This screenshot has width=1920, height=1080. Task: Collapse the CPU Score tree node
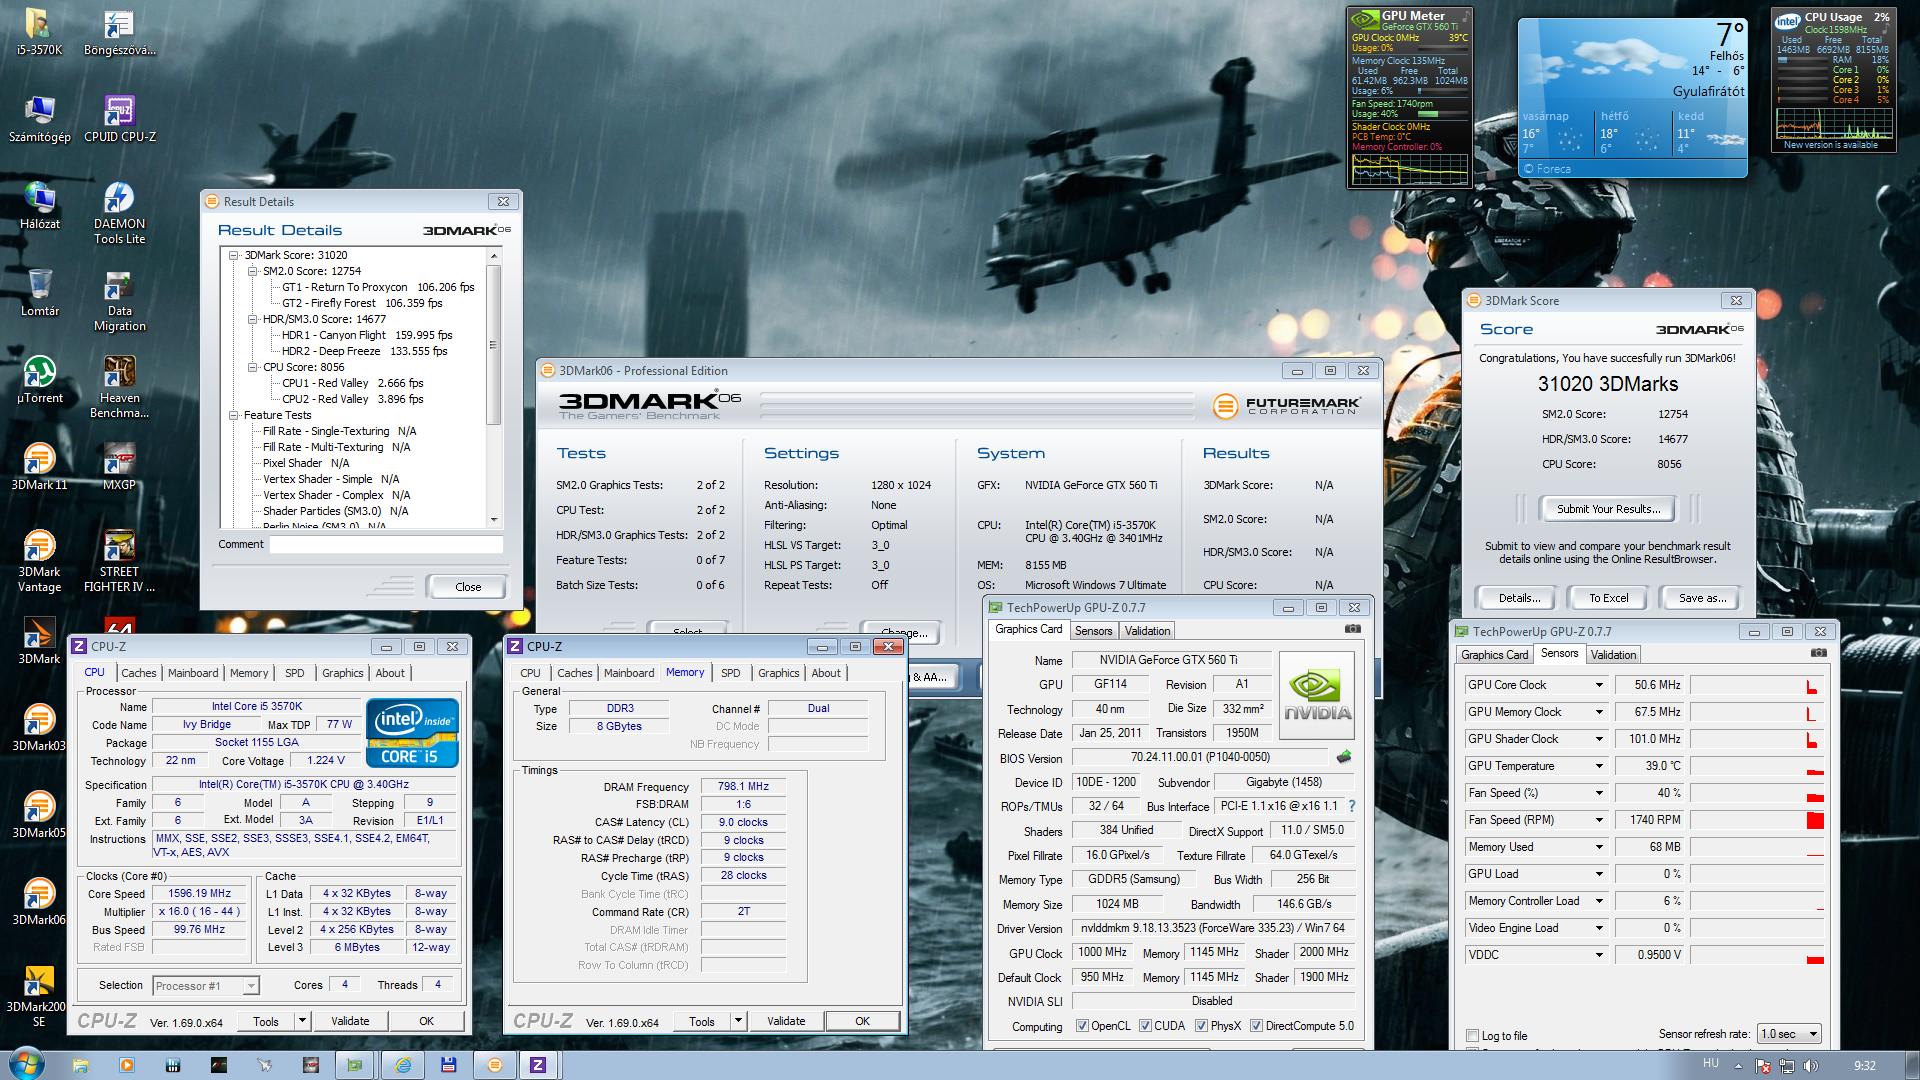tap(252, 367)
